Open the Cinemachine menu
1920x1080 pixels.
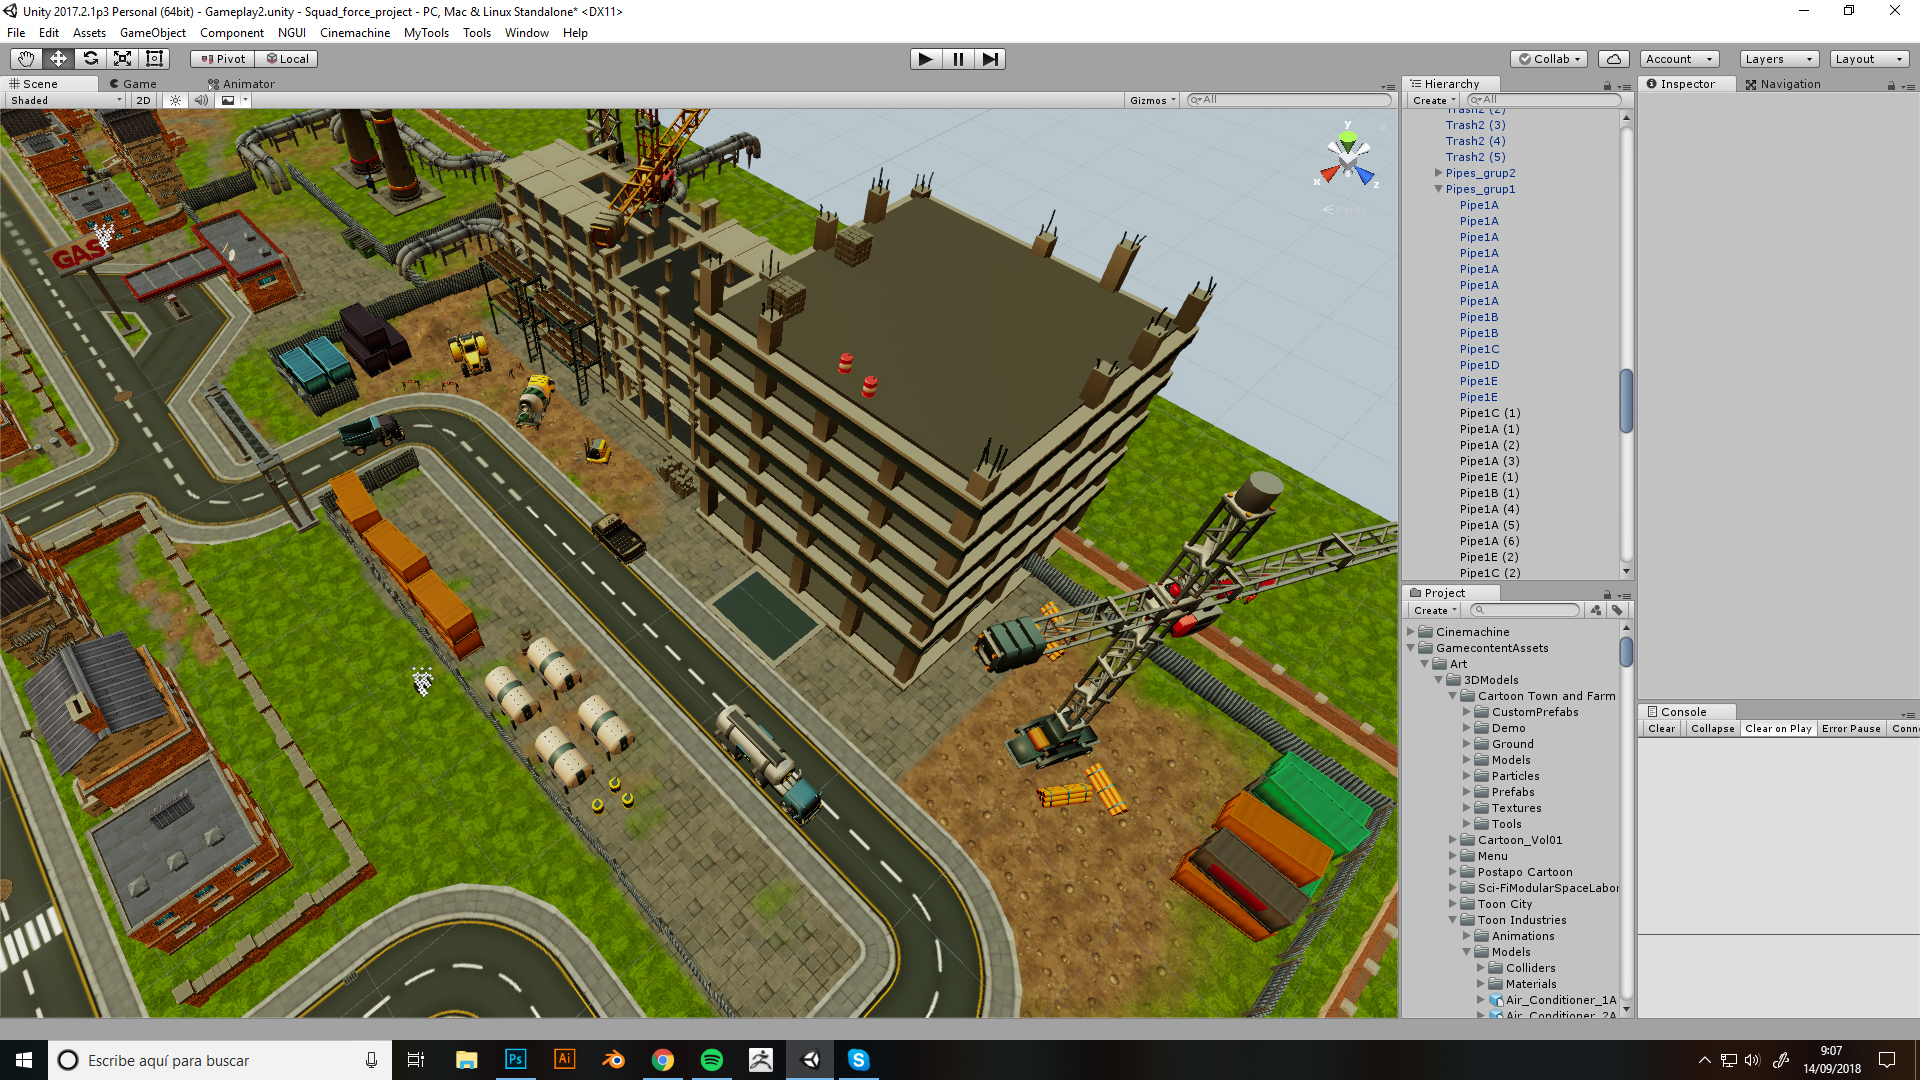[355, 33]
